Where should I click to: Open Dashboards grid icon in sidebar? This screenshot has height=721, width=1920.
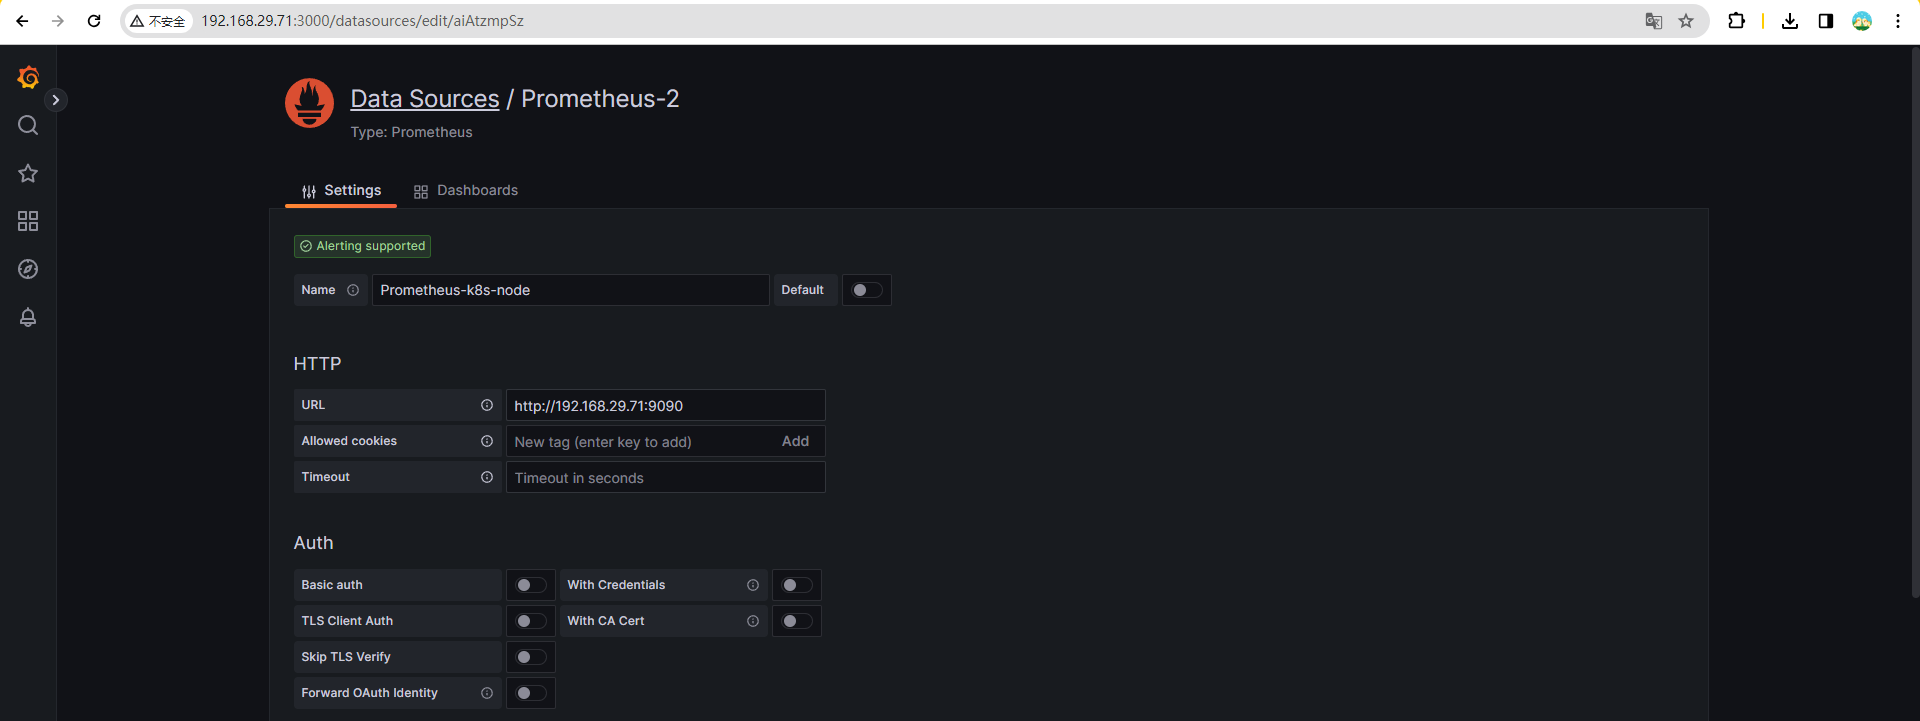click(x=28, y=221)
